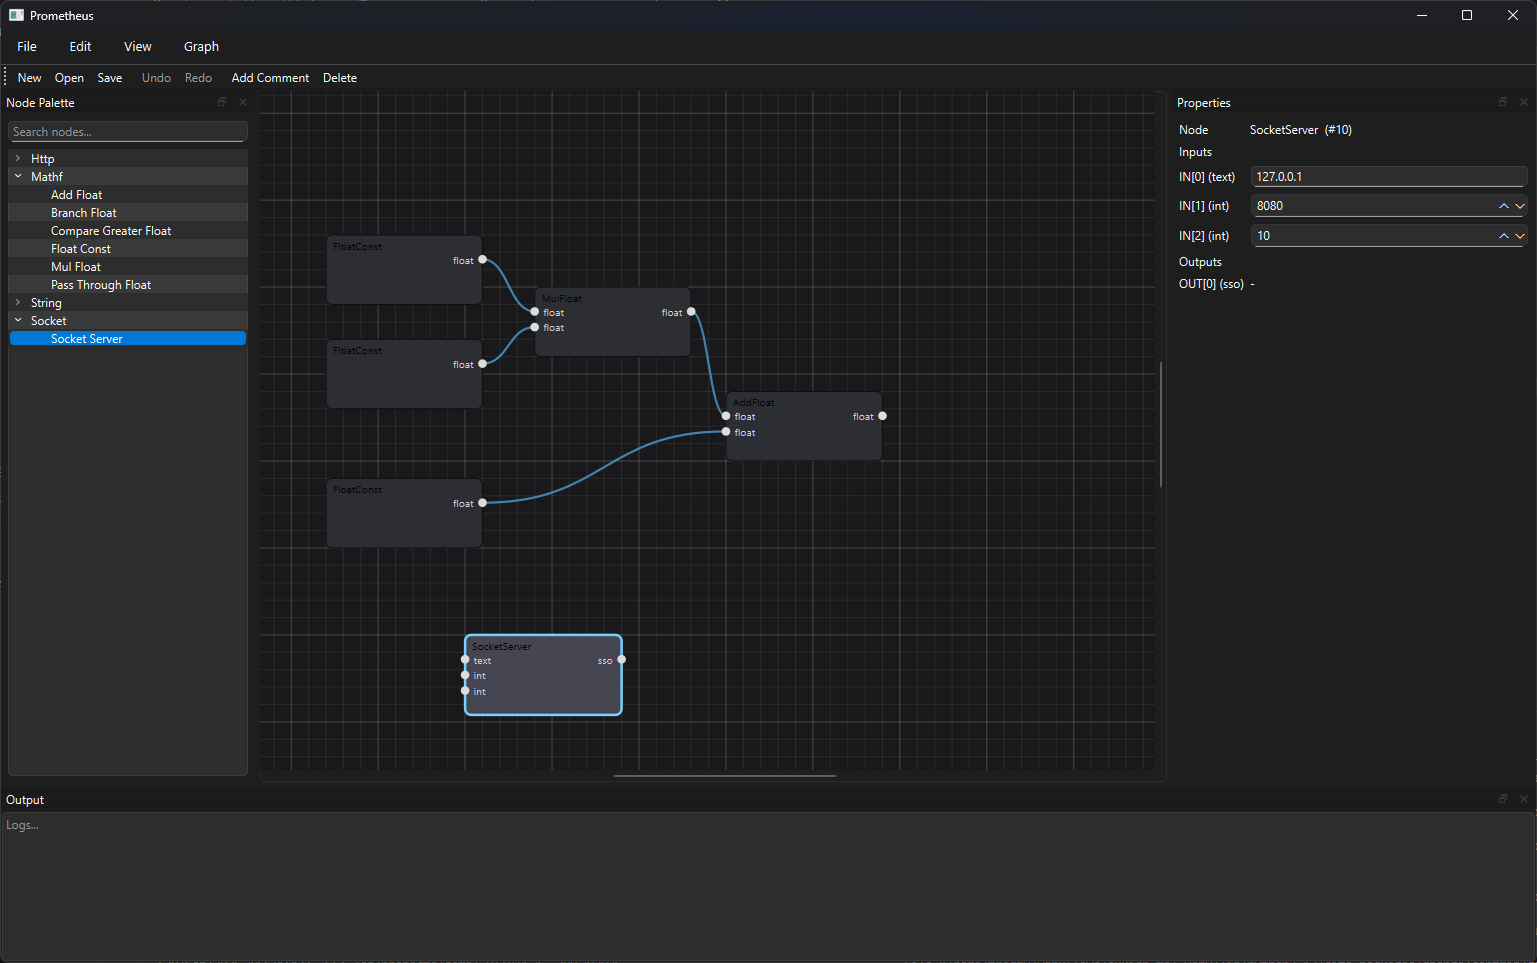1537x963 pixels.
Task: Collapse the Socket category
Action: coord(18,320)
